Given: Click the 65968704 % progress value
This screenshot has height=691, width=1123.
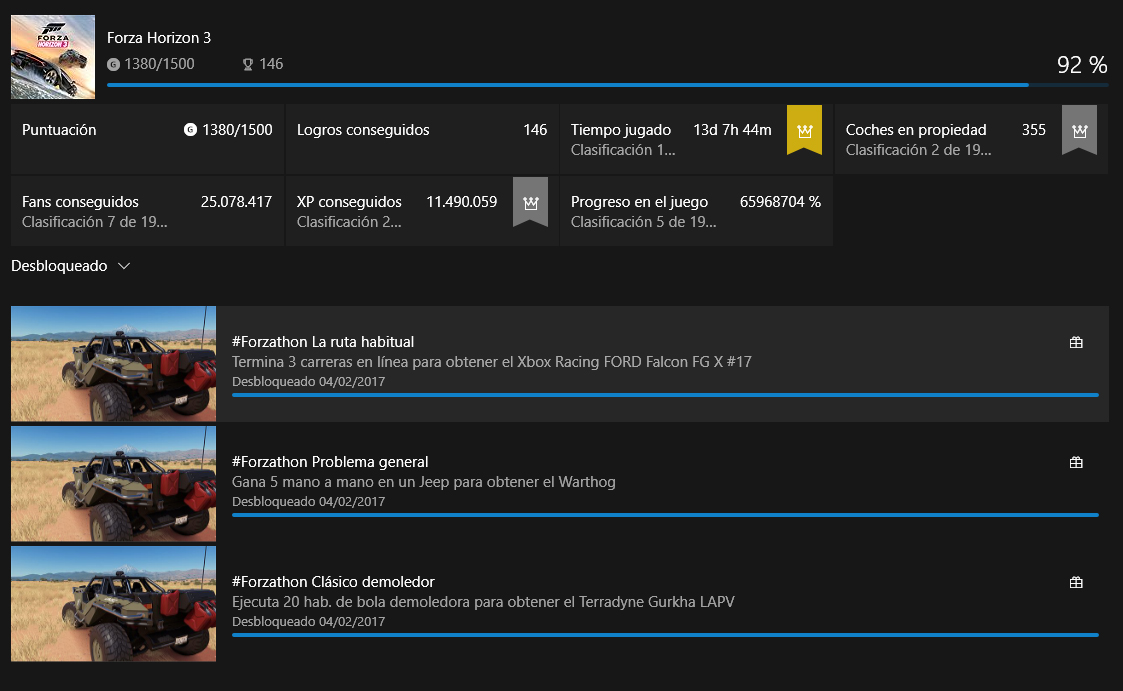Looking at the screenshot, I should [781, 202].
